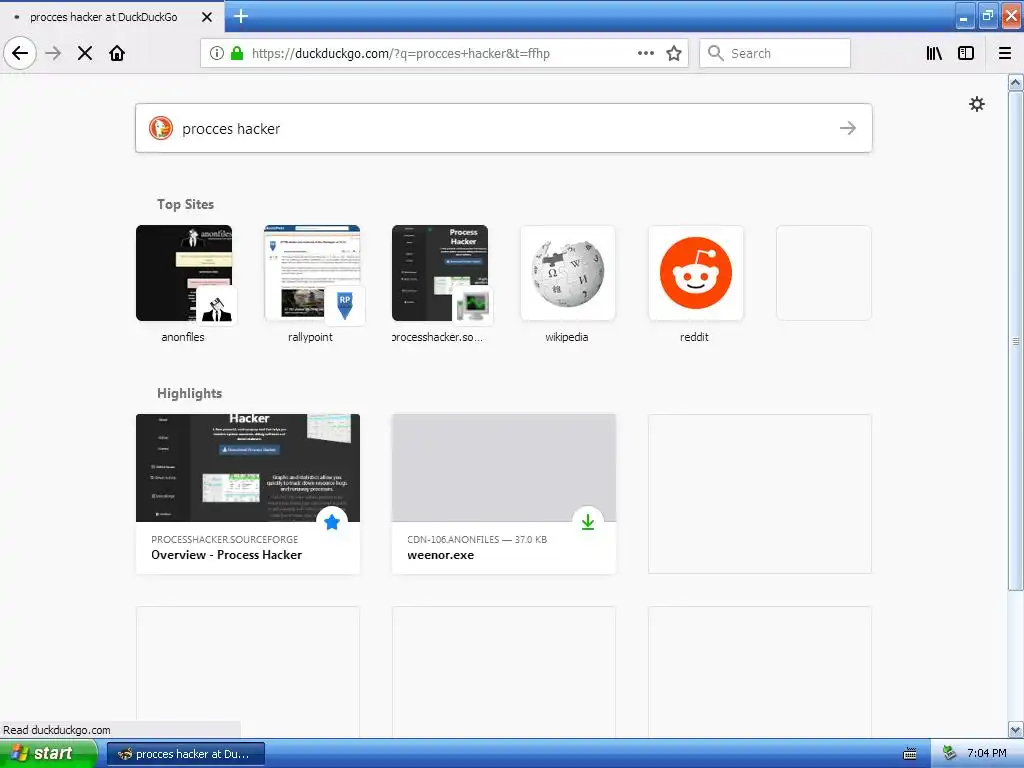
Task: Open page actions three-dot menu in address bar
Action: 646,53
